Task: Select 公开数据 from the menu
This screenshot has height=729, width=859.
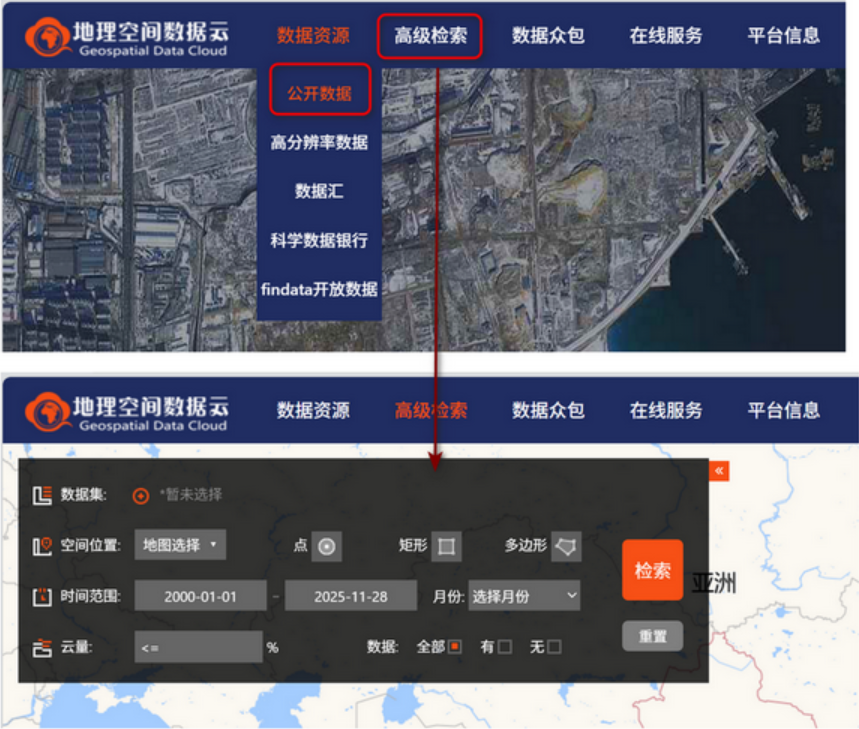Action: pyautogui.click(x=320, y=90)
